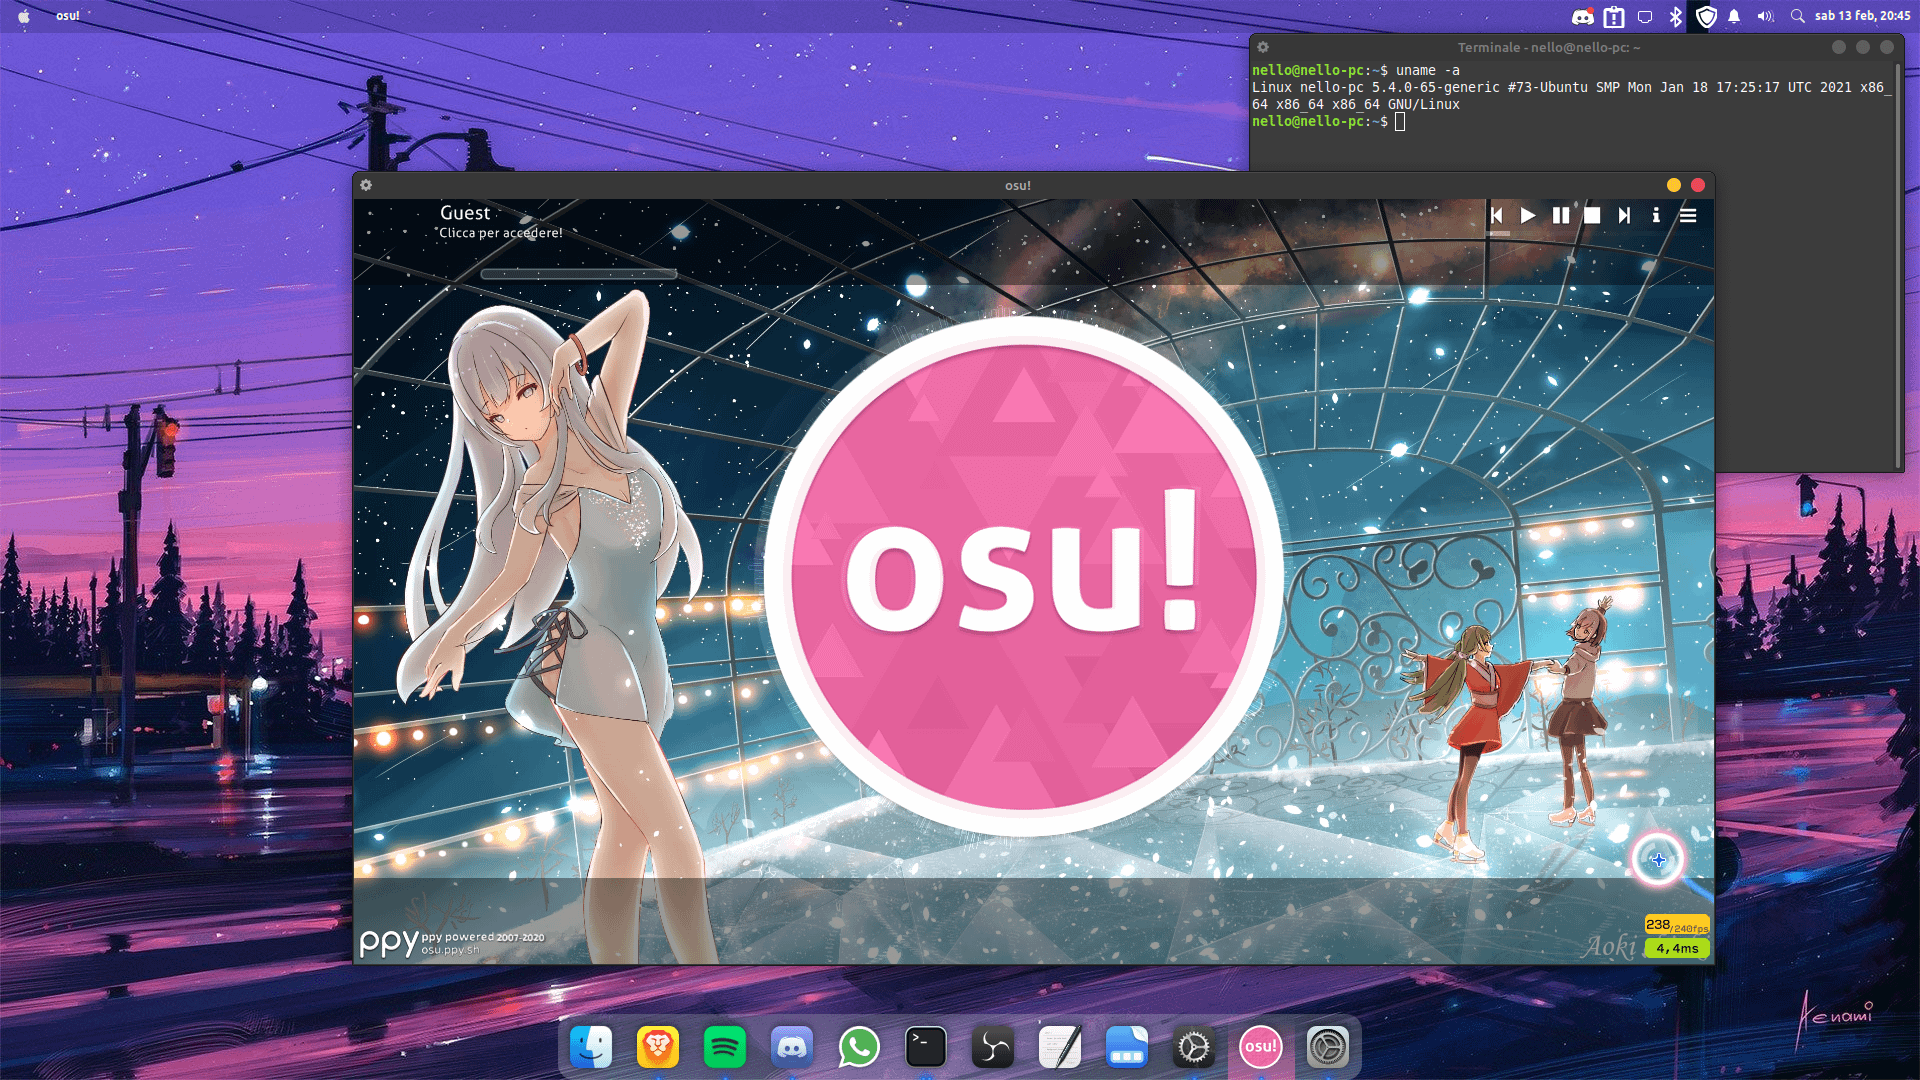Open the clipboard alert tray icon

tap(1614, 16)
